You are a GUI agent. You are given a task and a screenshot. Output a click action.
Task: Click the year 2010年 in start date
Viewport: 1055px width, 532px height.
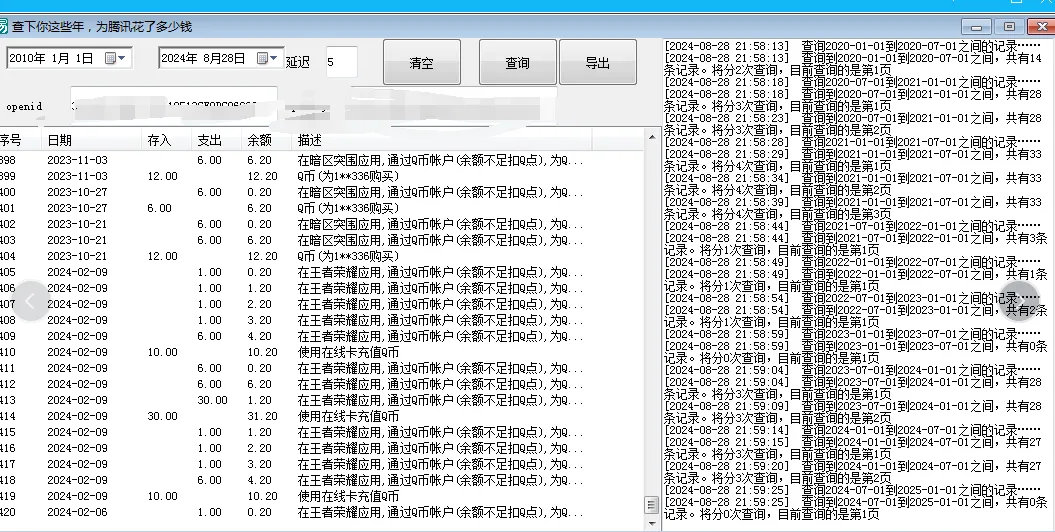[x=28, y=59]
